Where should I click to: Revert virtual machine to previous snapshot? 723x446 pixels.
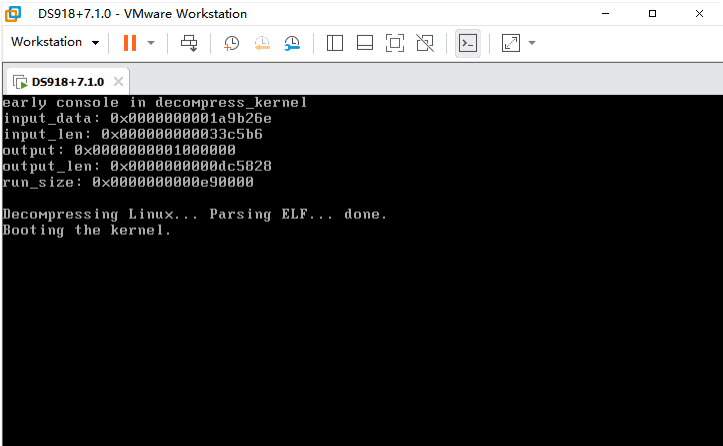pos(262,43)
